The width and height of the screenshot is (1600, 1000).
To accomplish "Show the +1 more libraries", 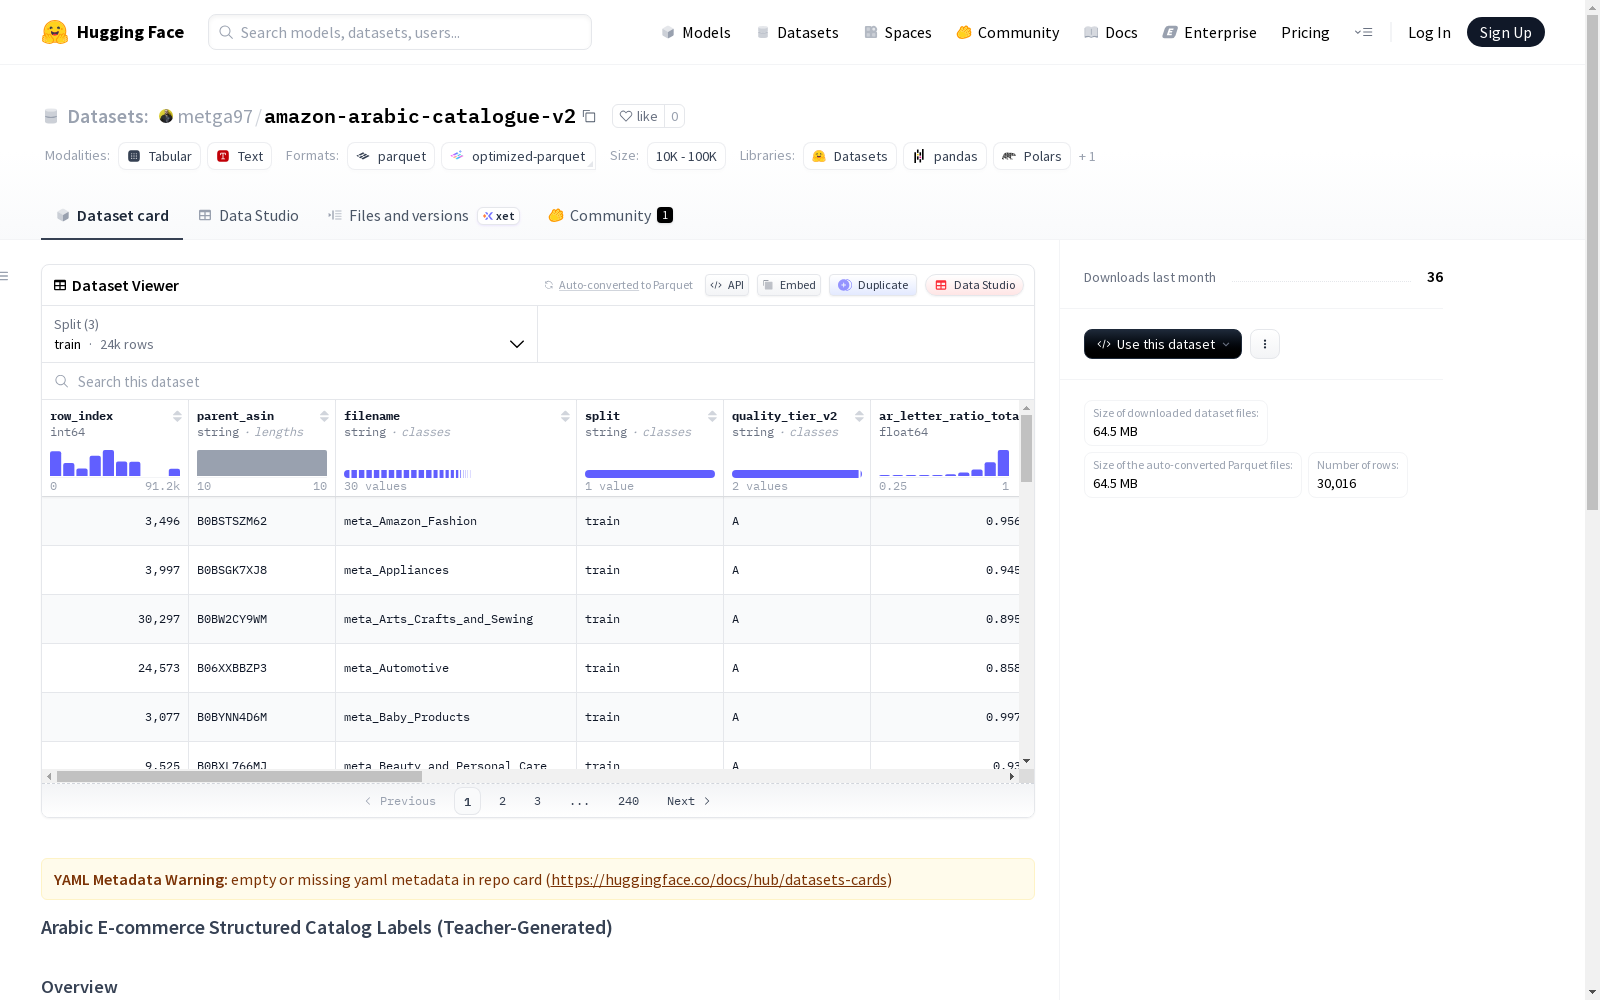I will (1087, 156).
